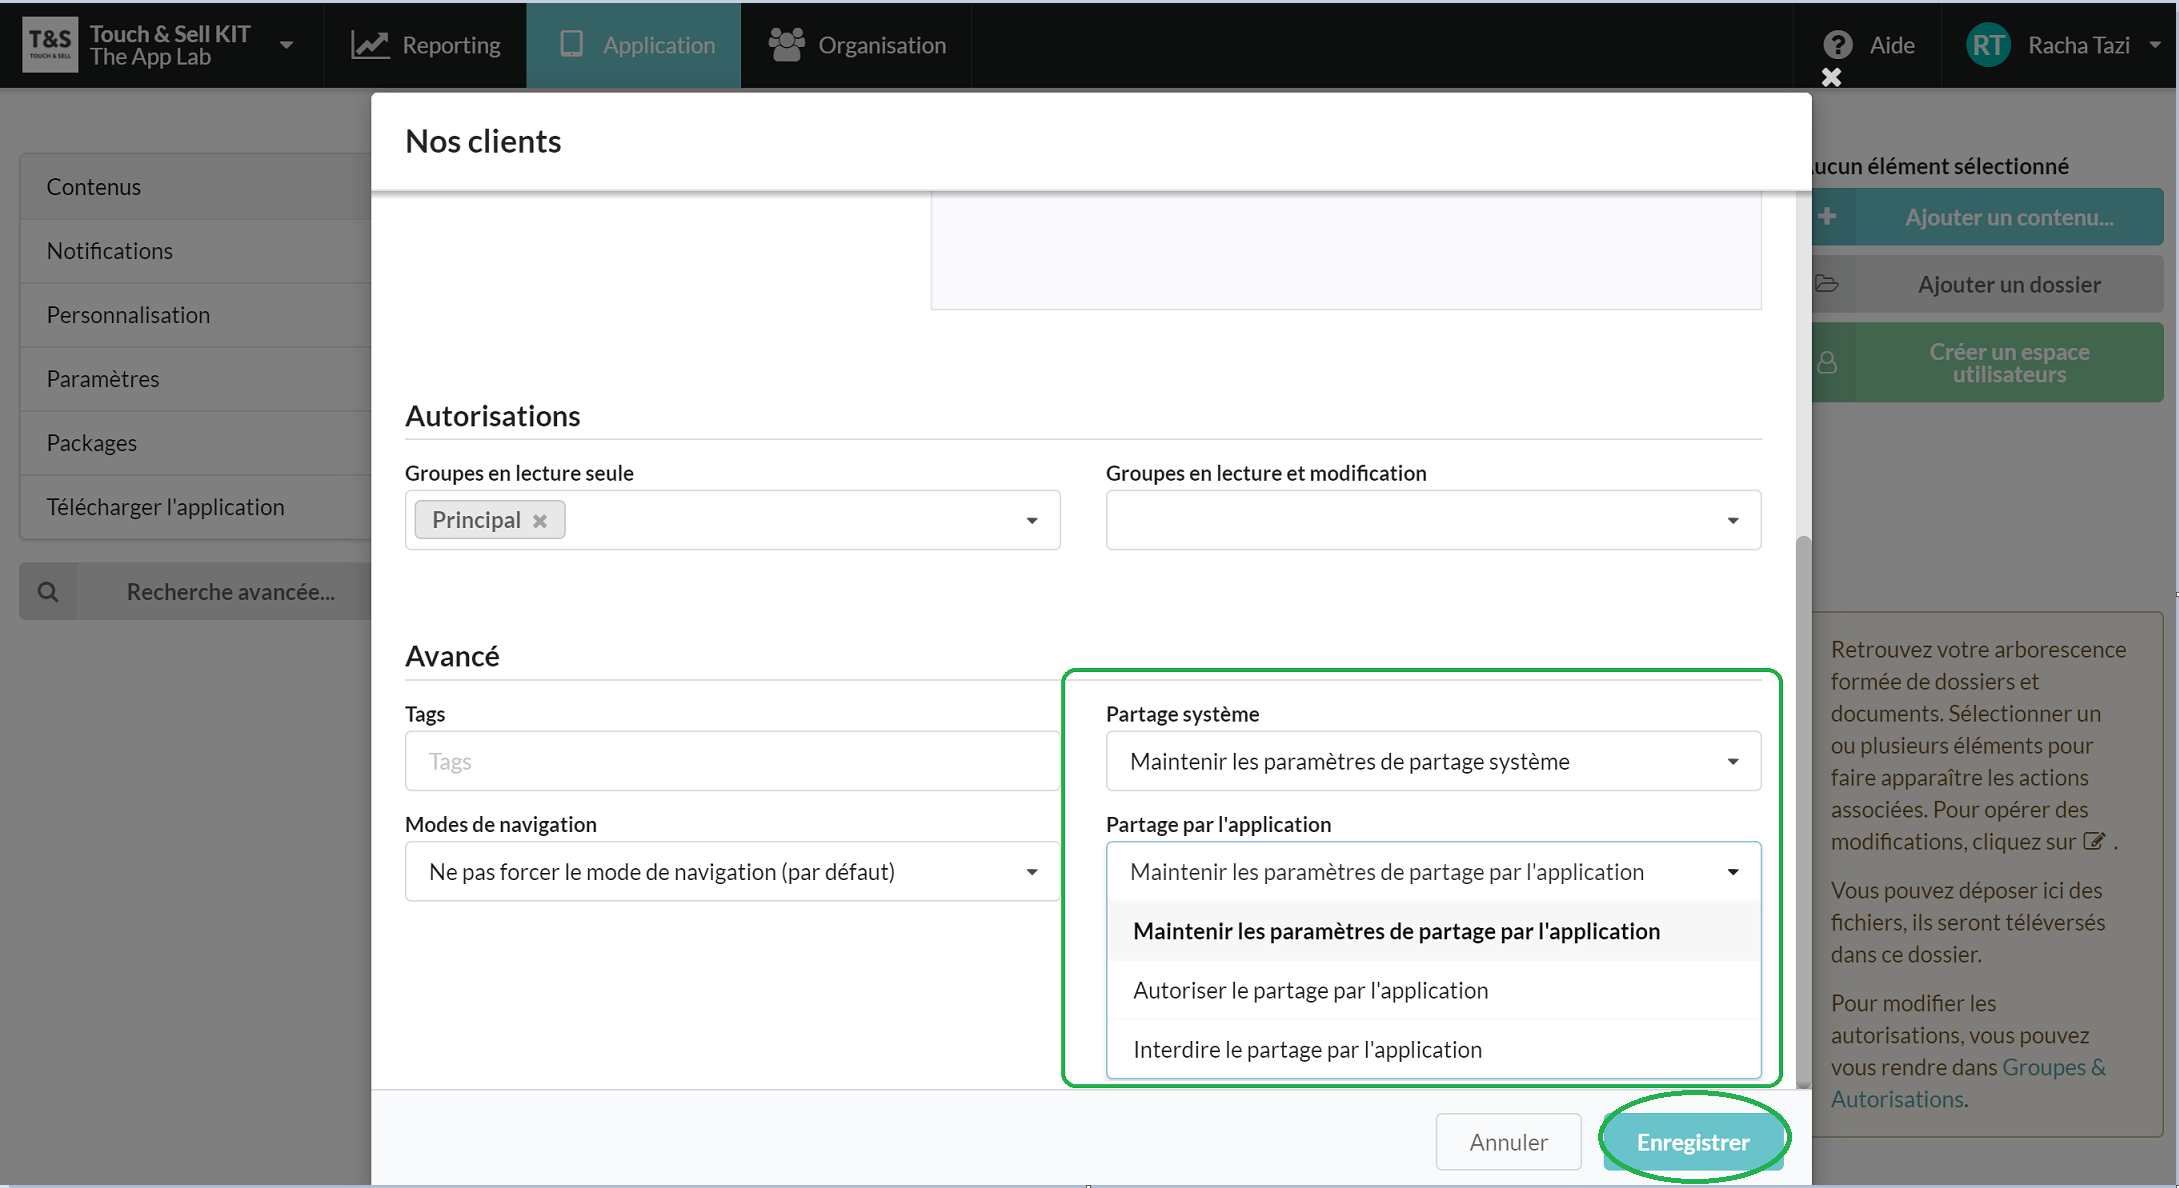
Task: Click the Organisation users icon
Action: tap(786, 45)
